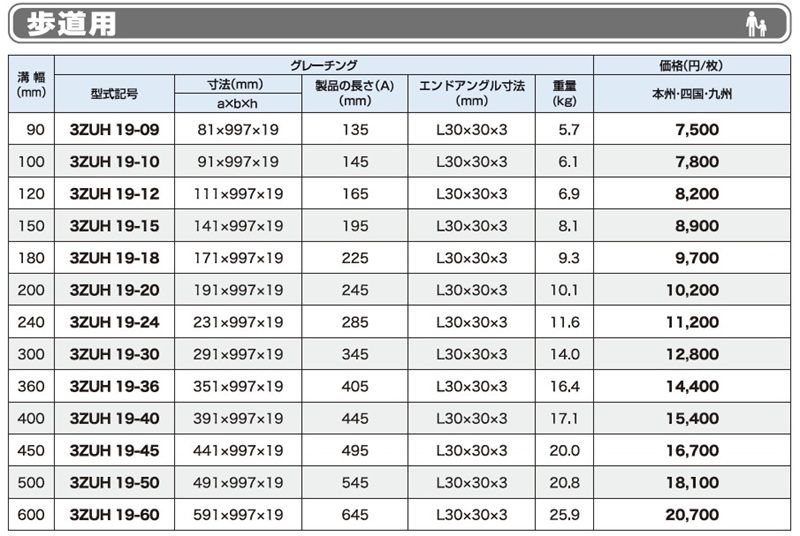Click weight value 5.7
The image size is (800, 536).
[x=568, y=130]
